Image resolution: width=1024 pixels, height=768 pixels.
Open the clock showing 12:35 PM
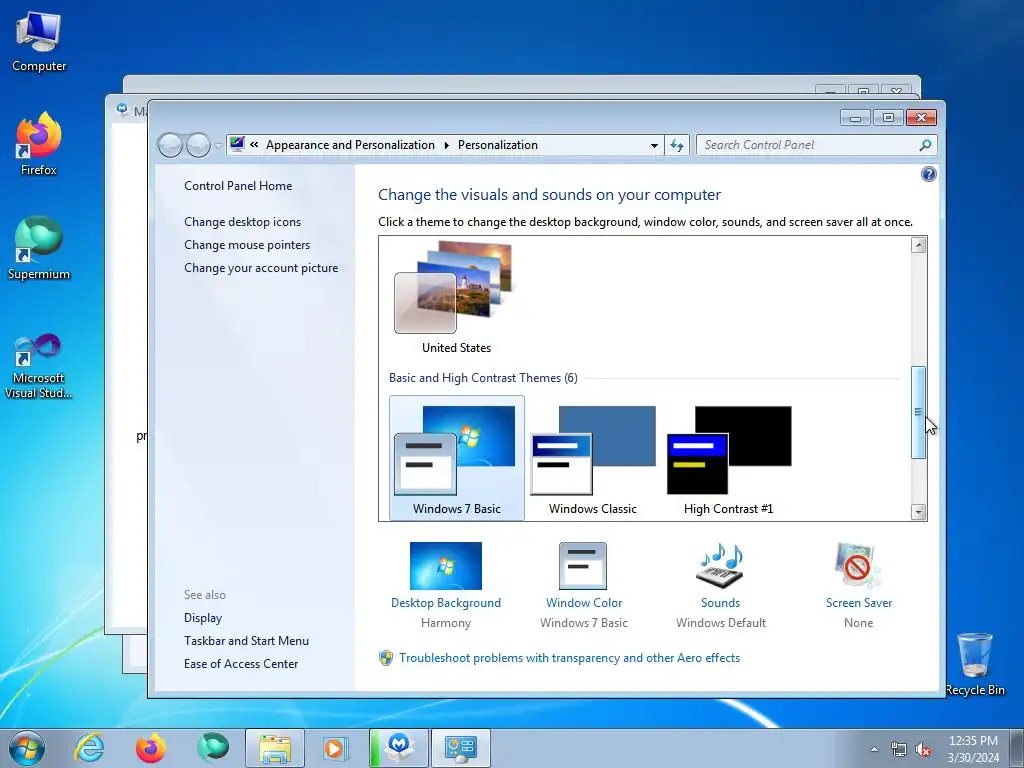(973, 748)
